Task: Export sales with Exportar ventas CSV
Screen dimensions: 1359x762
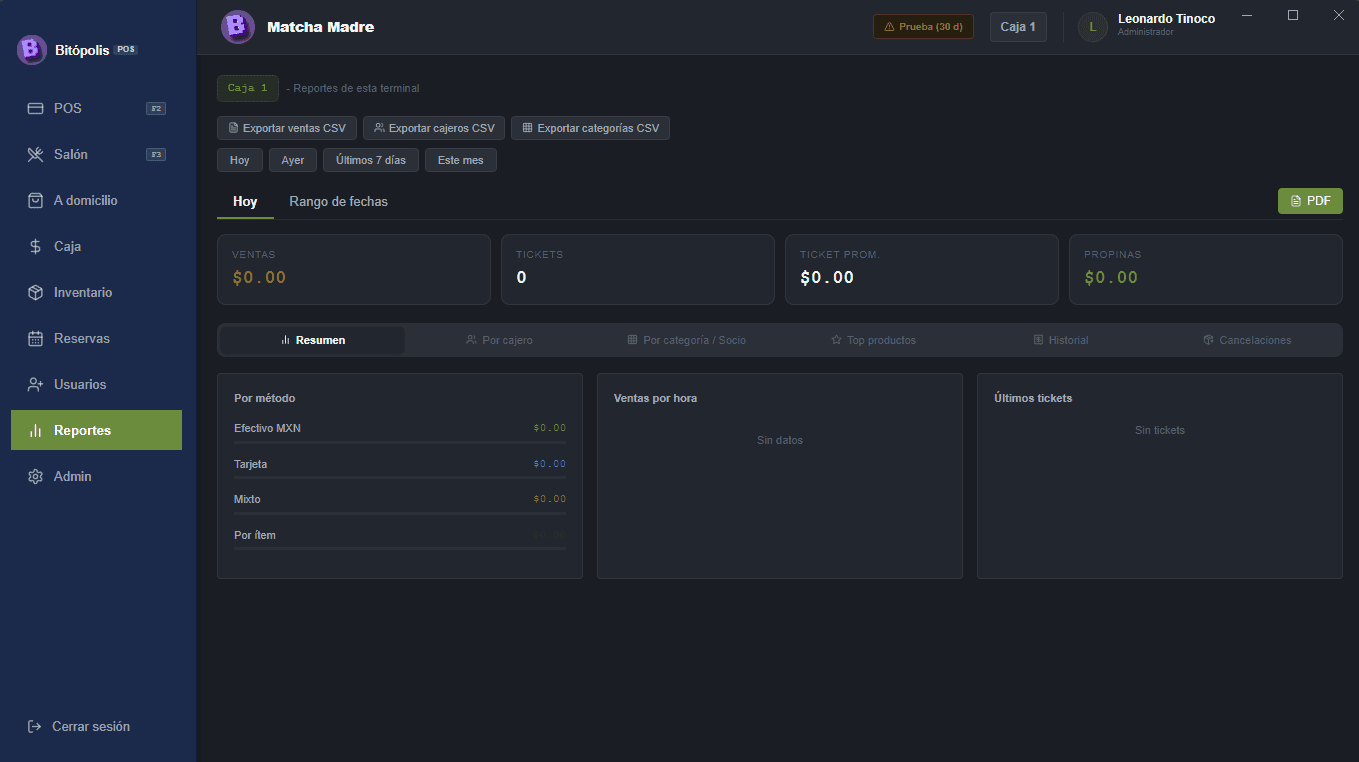Action: (287, 128)
